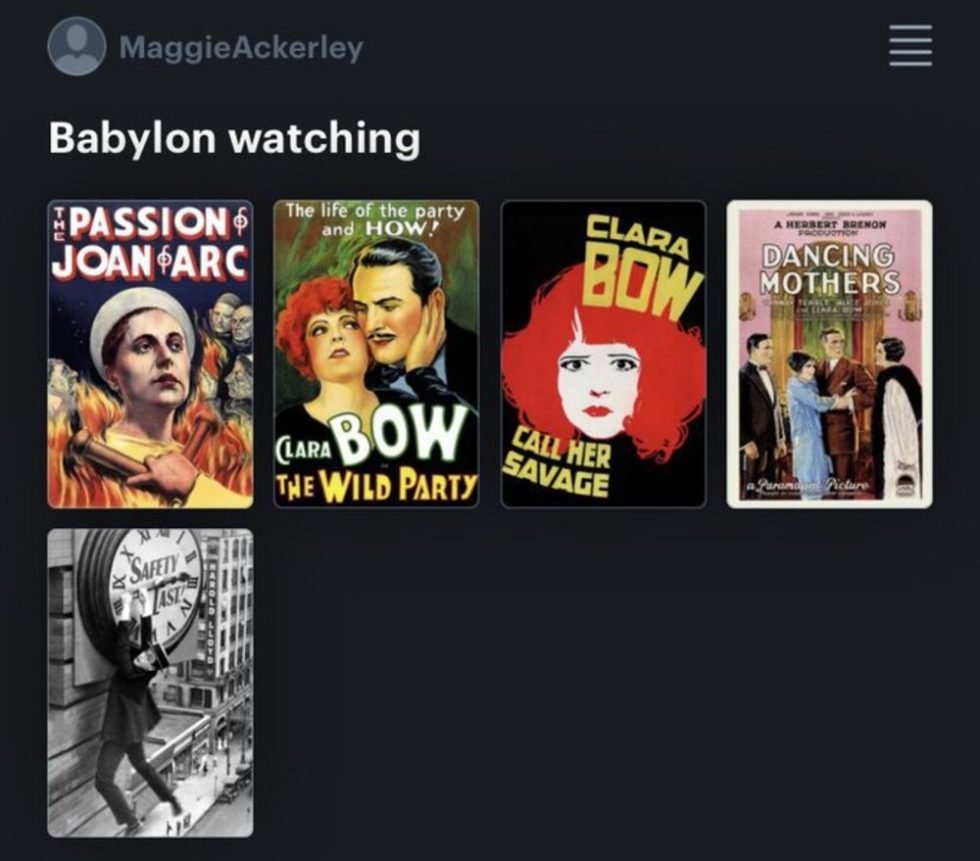Viewport: 980px width, 861px height.
Task: Choose the poster tagged 'The life of the party'
Action: tap(376, 354)
